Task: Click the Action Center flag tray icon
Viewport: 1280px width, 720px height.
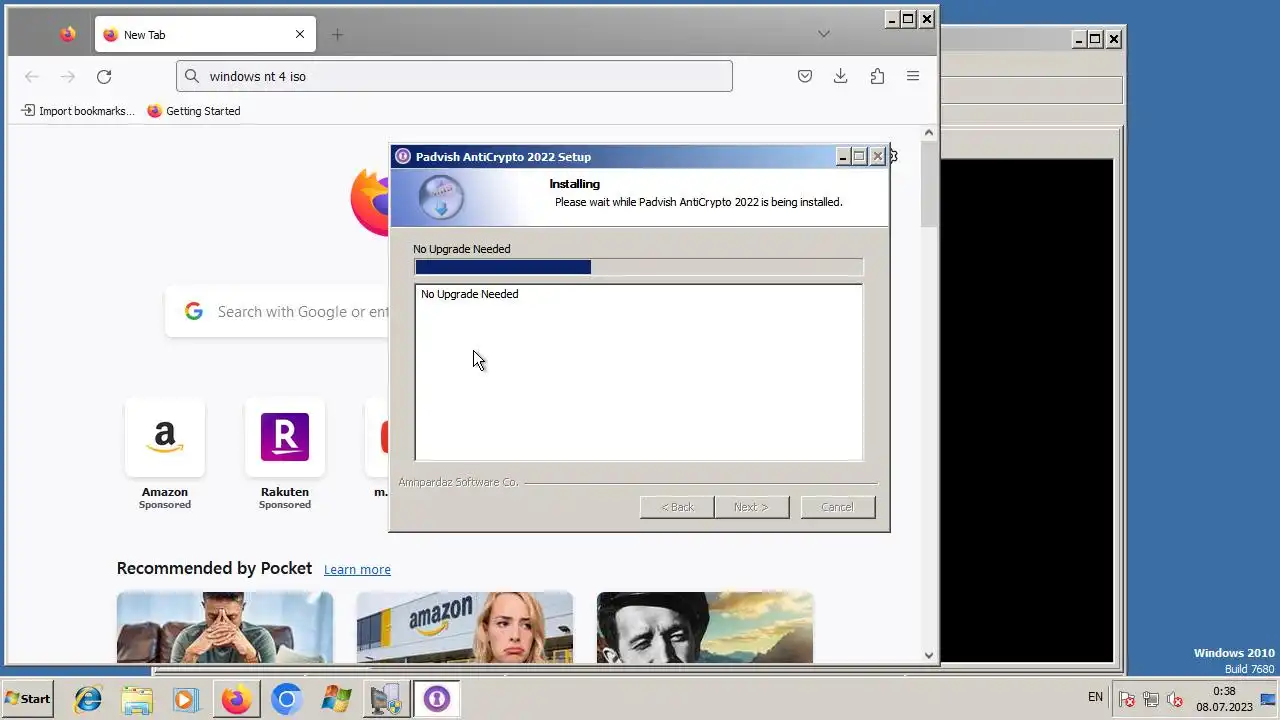Action: 1127,699
